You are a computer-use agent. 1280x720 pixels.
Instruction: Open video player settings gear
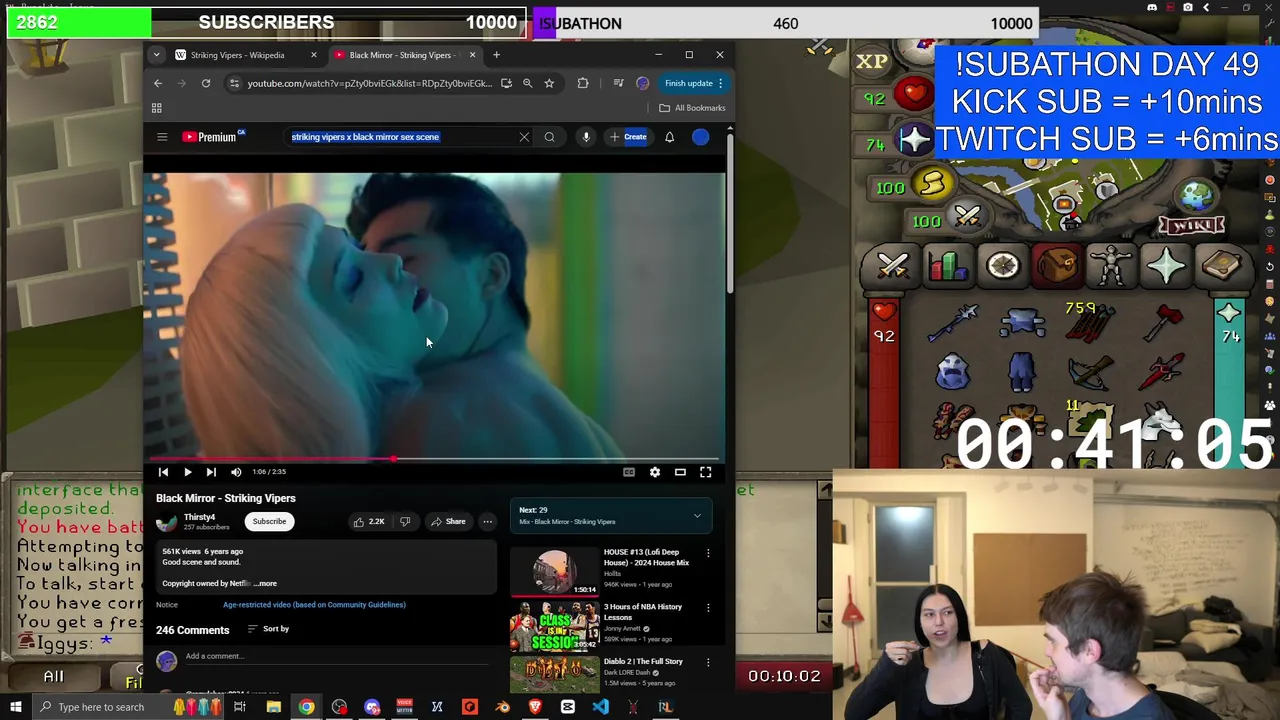[x=655, y=472]
